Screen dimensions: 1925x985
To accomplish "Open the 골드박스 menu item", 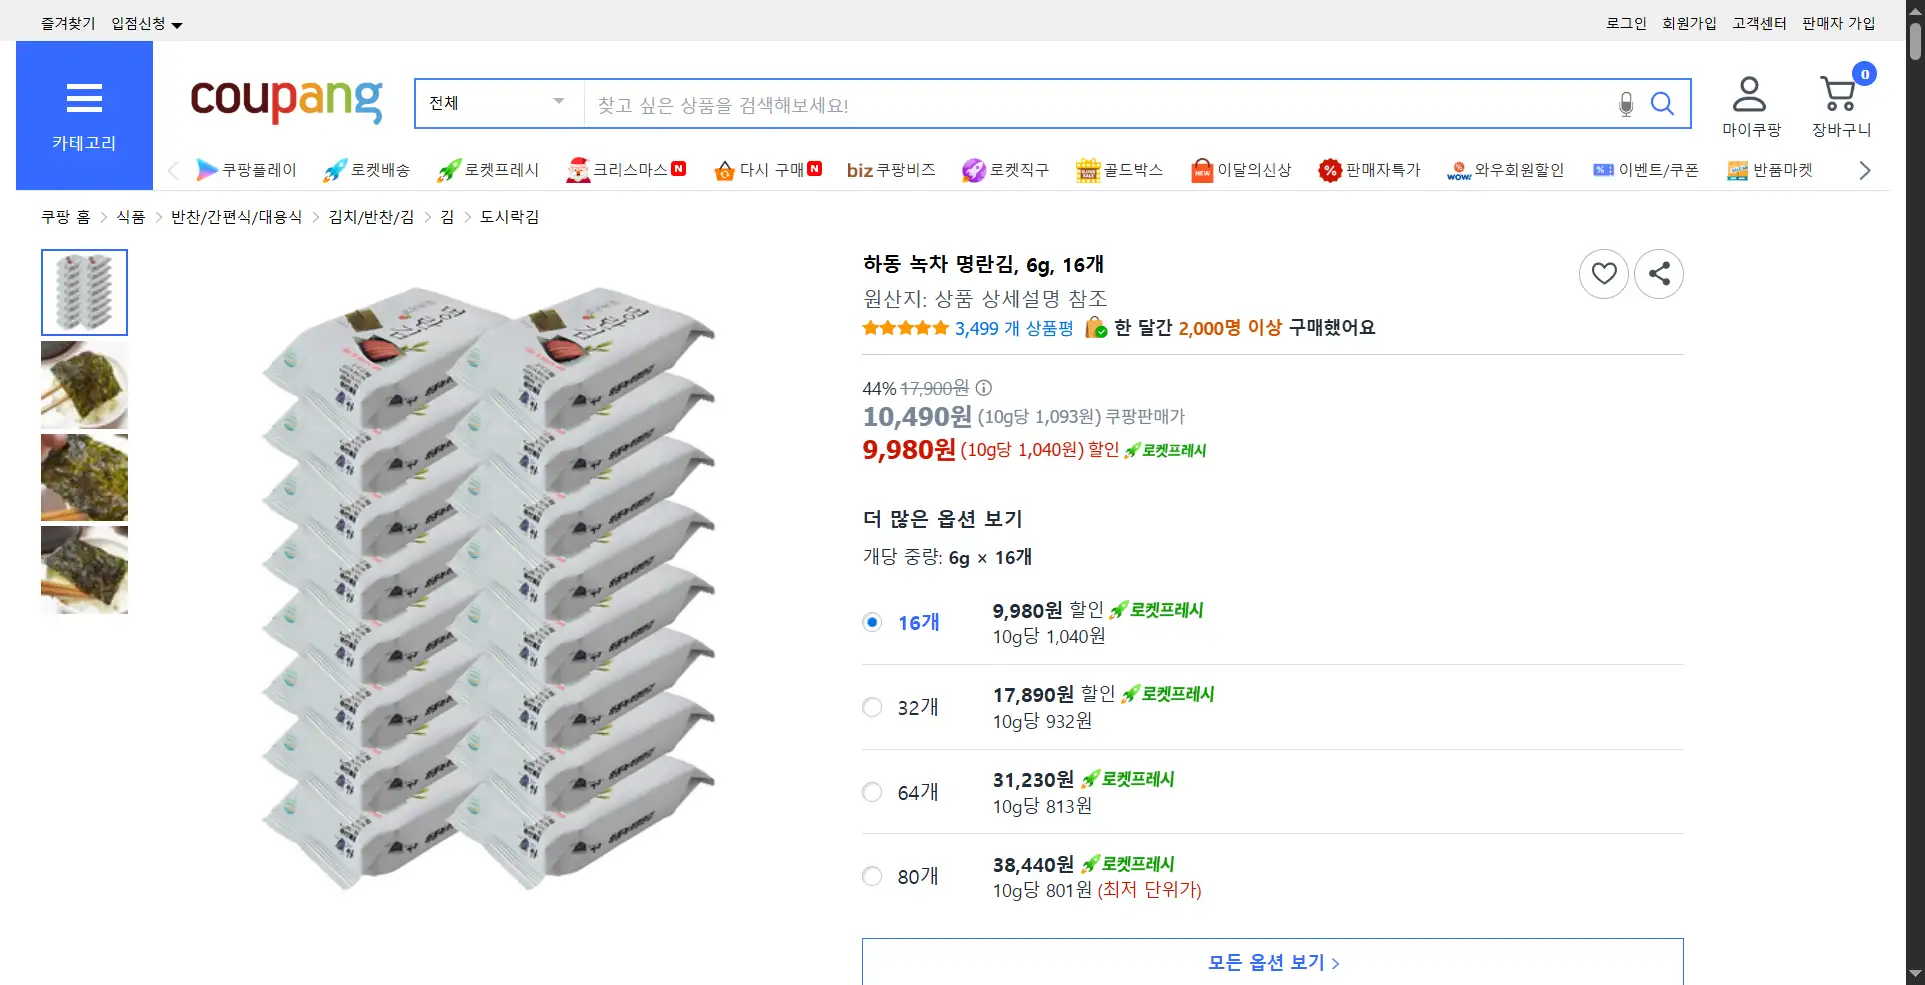I will click(x=1120, y=170).
